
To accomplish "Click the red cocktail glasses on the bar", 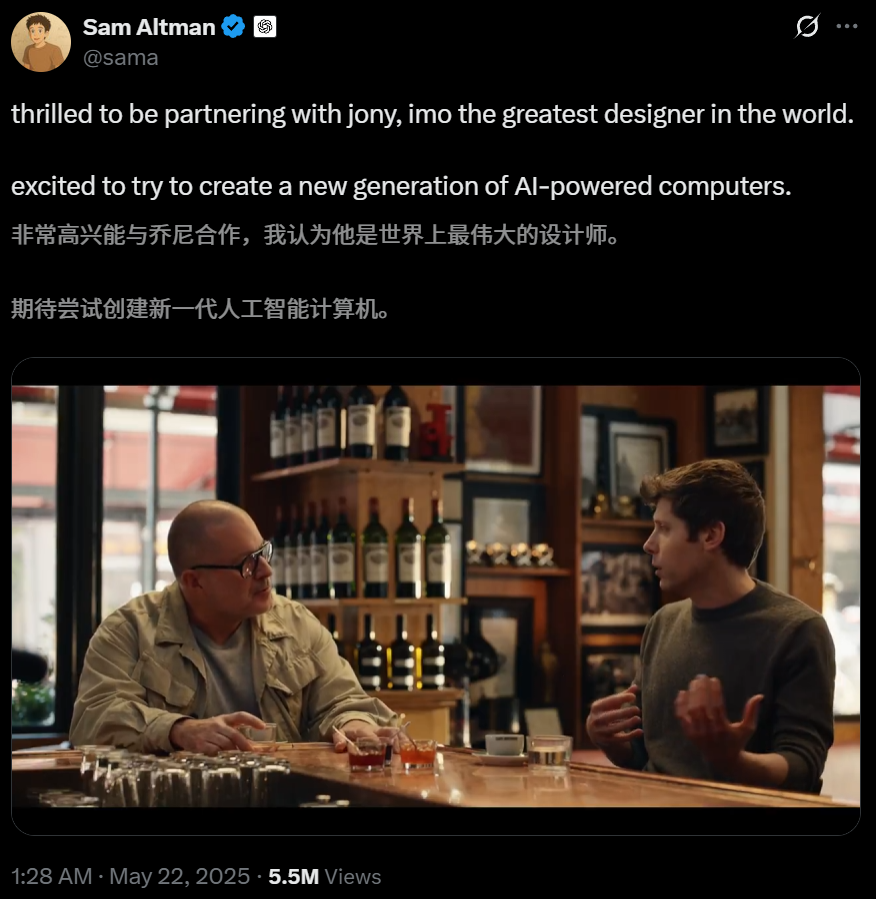I will point(393,752).
